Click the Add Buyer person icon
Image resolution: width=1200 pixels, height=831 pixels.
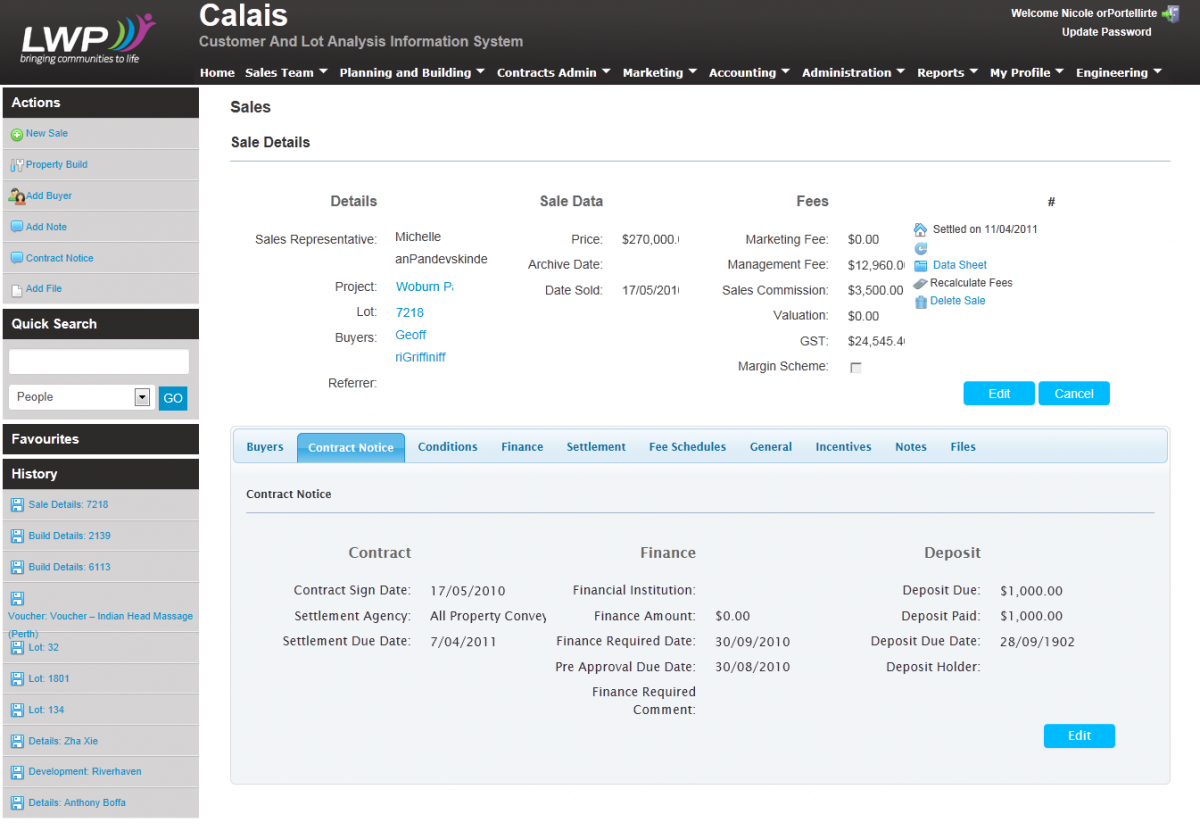coord(16,197)
